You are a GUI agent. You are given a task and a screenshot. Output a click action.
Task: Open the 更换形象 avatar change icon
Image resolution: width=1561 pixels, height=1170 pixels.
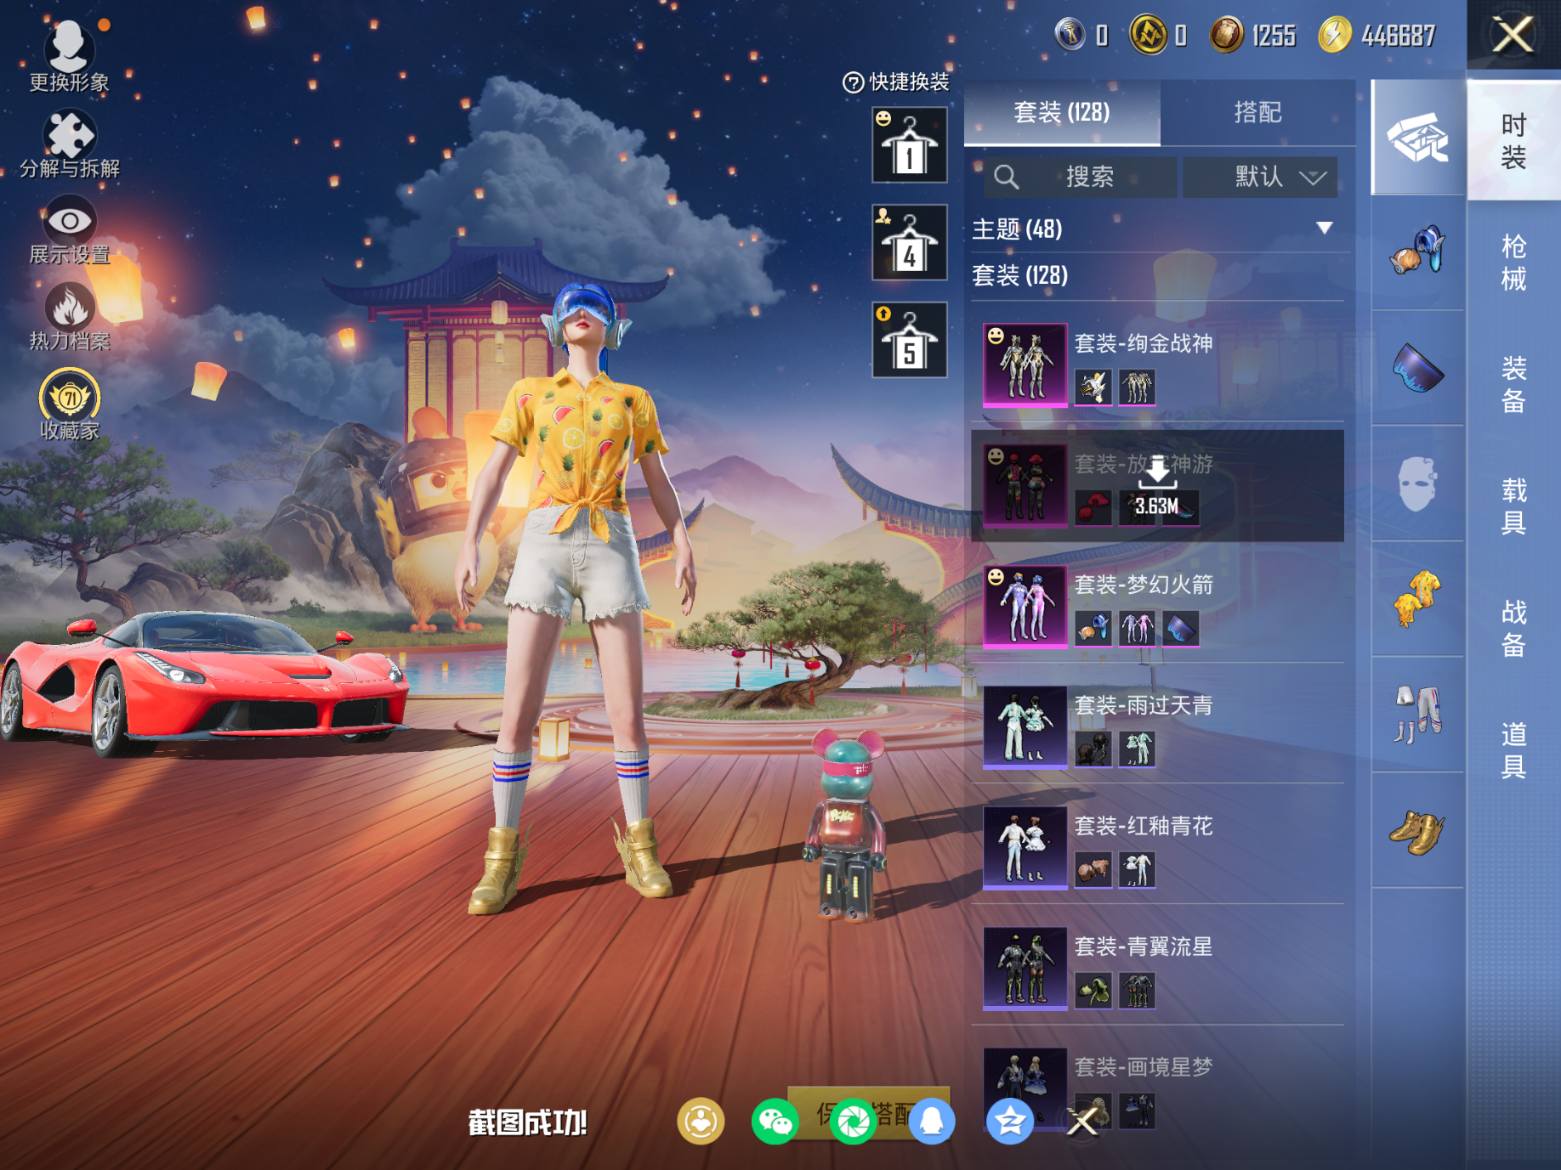[69, 57]
